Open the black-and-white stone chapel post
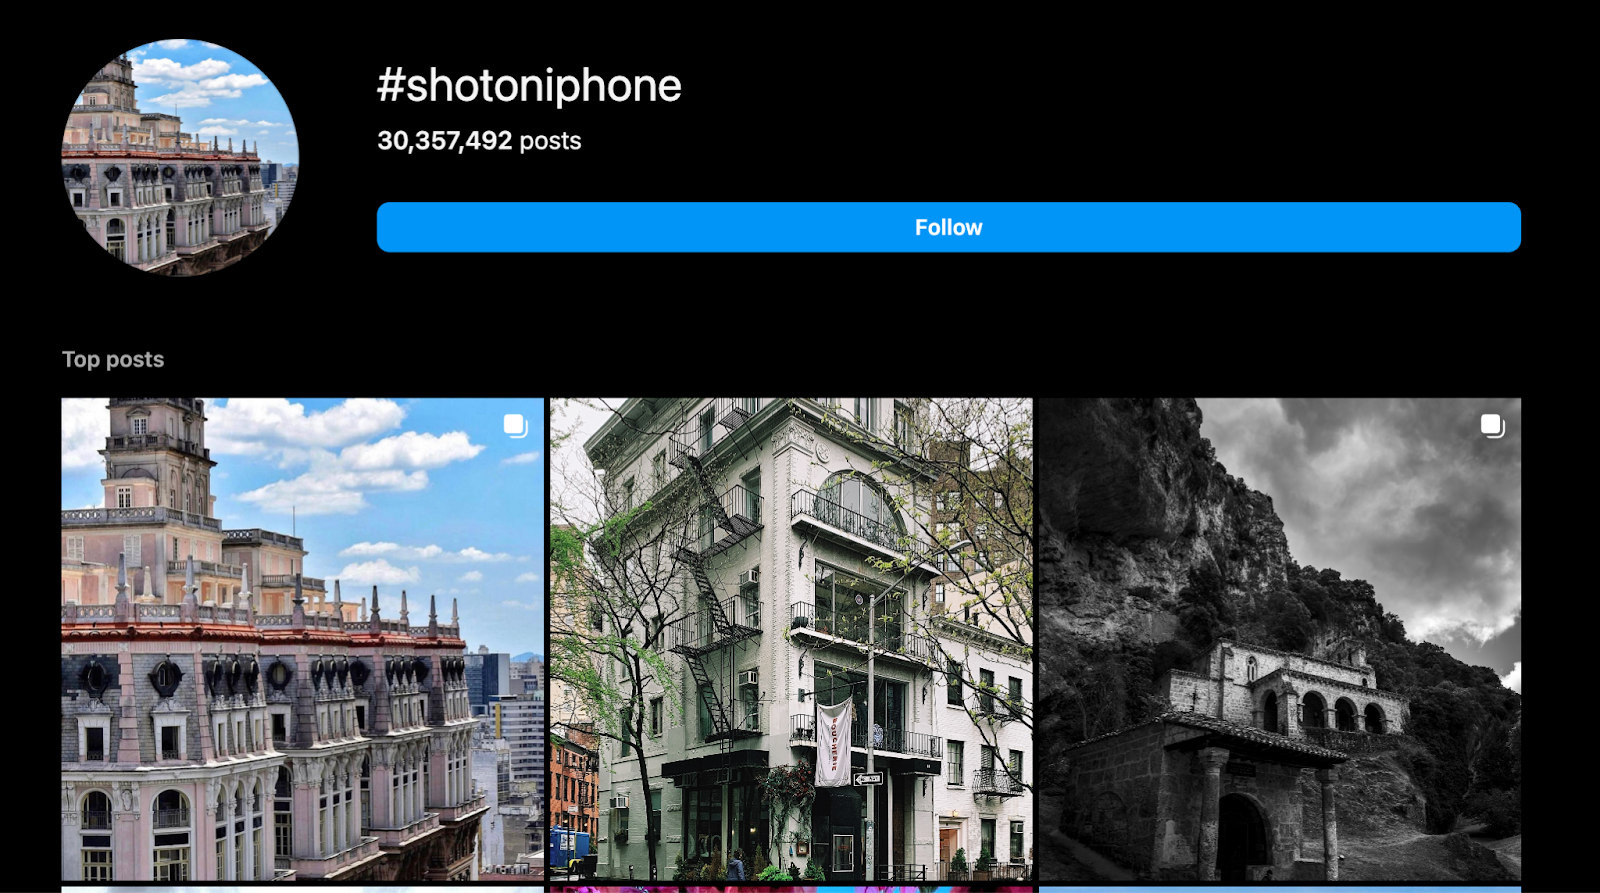1600x893 pixels. pos(1280,639)
